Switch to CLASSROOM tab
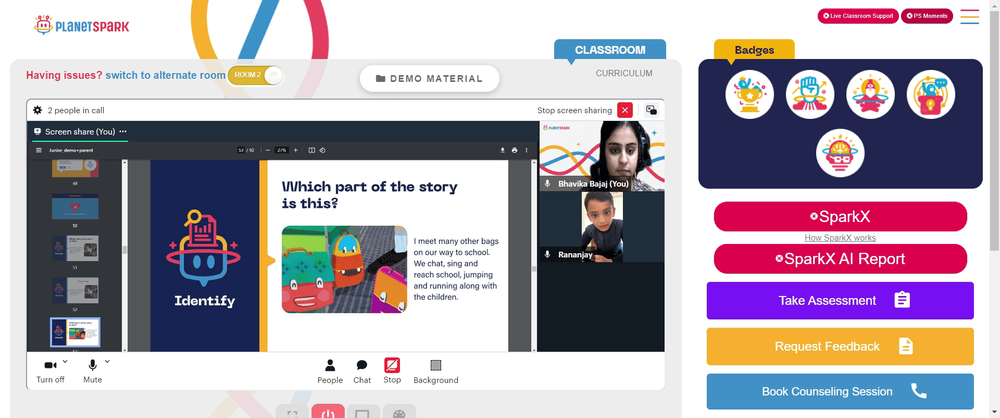The width and height of the screenshot is (1000, 418). pos(610,50)
